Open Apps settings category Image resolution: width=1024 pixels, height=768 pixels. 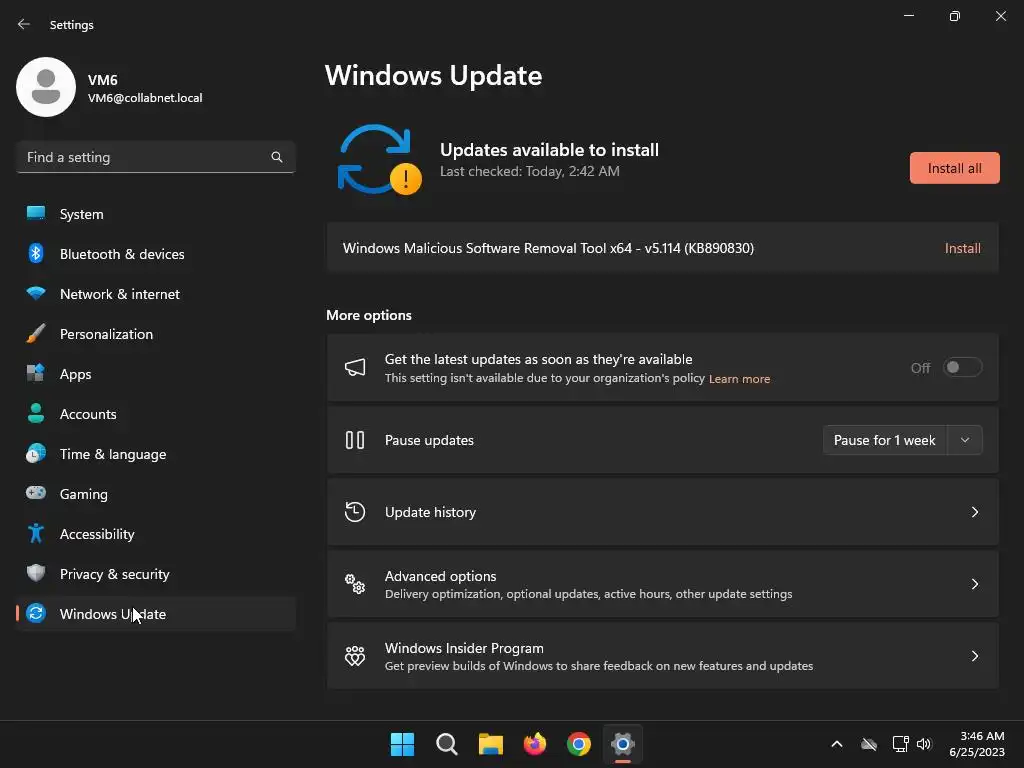[x=156, y=373]
